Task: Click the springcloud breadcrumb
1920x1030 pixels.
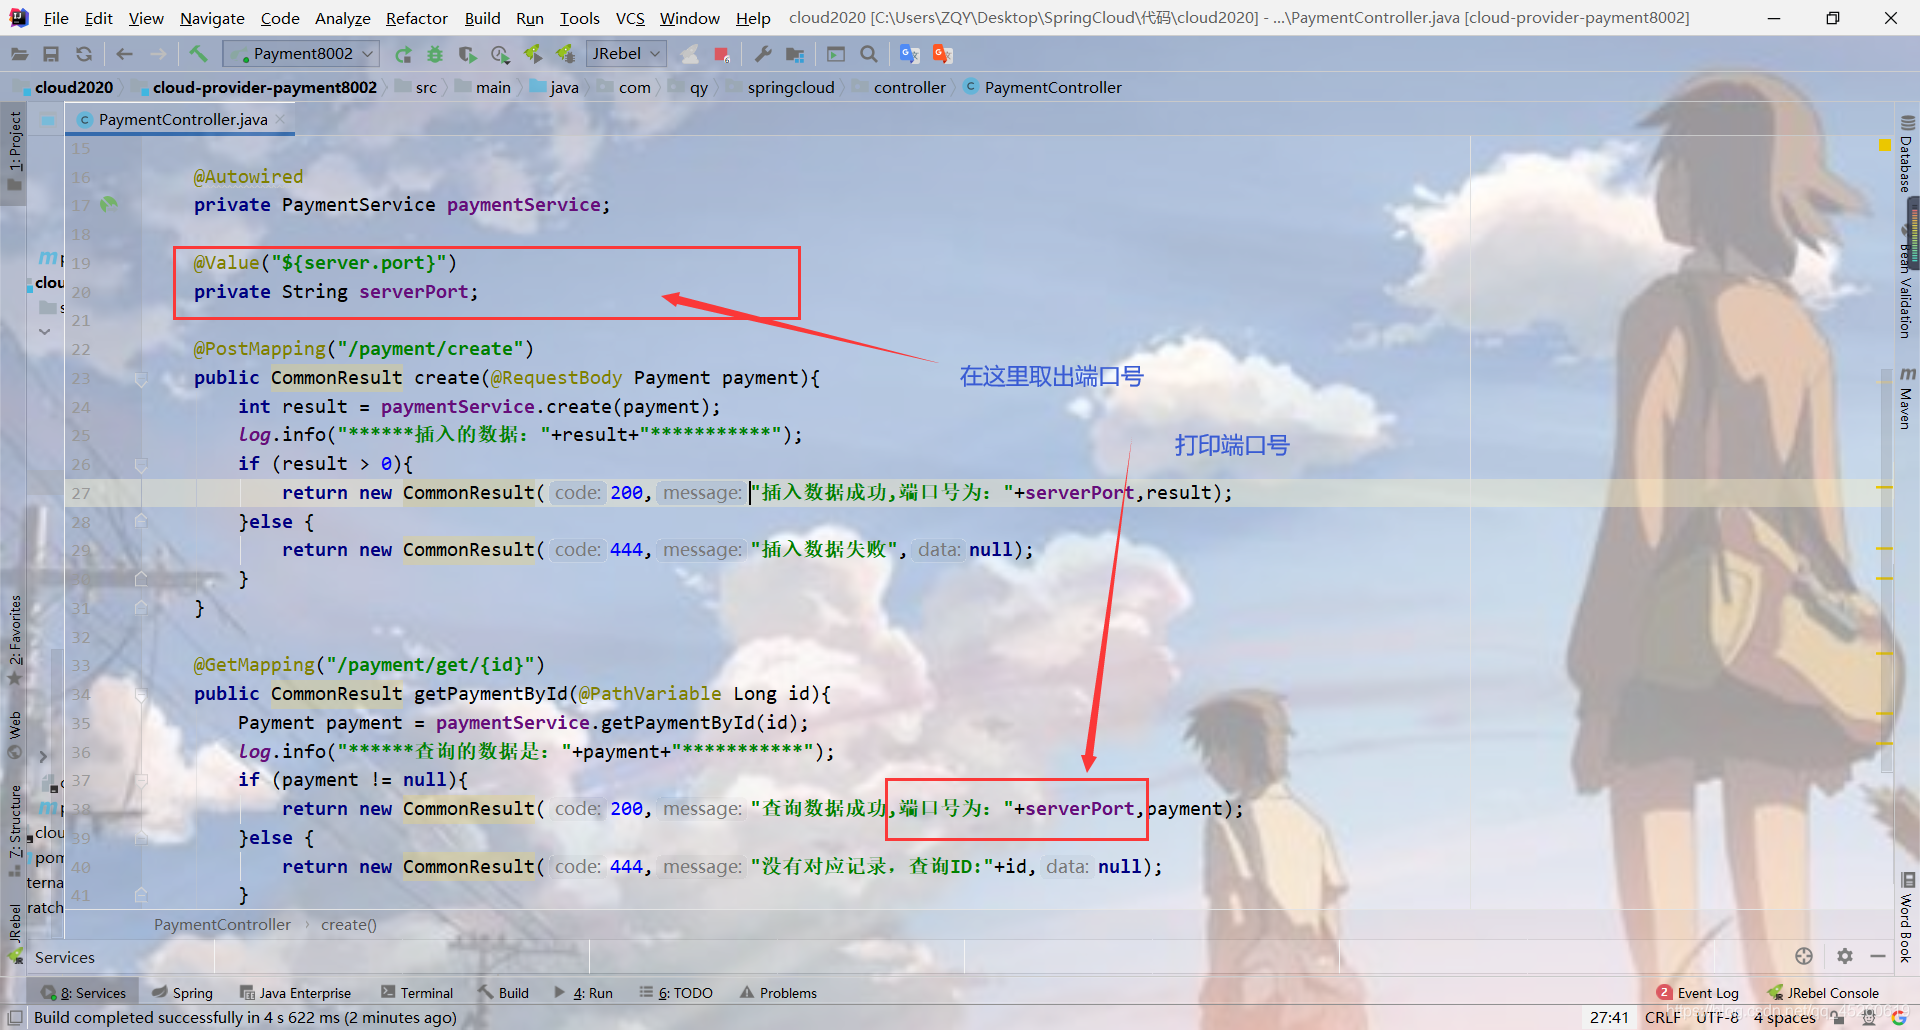Action: tap(790, 88)
